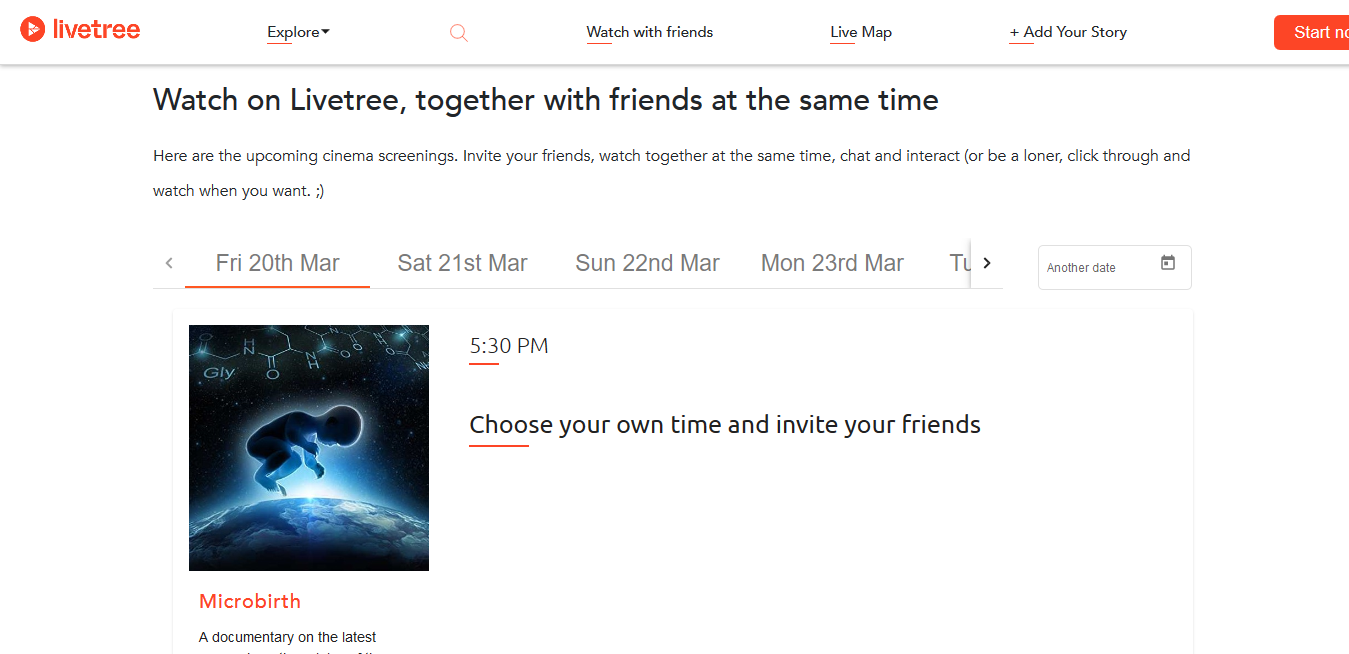Open Watch with friends link
The height and width of the screenshot is (654, 1349).
(x=650, y=32)
